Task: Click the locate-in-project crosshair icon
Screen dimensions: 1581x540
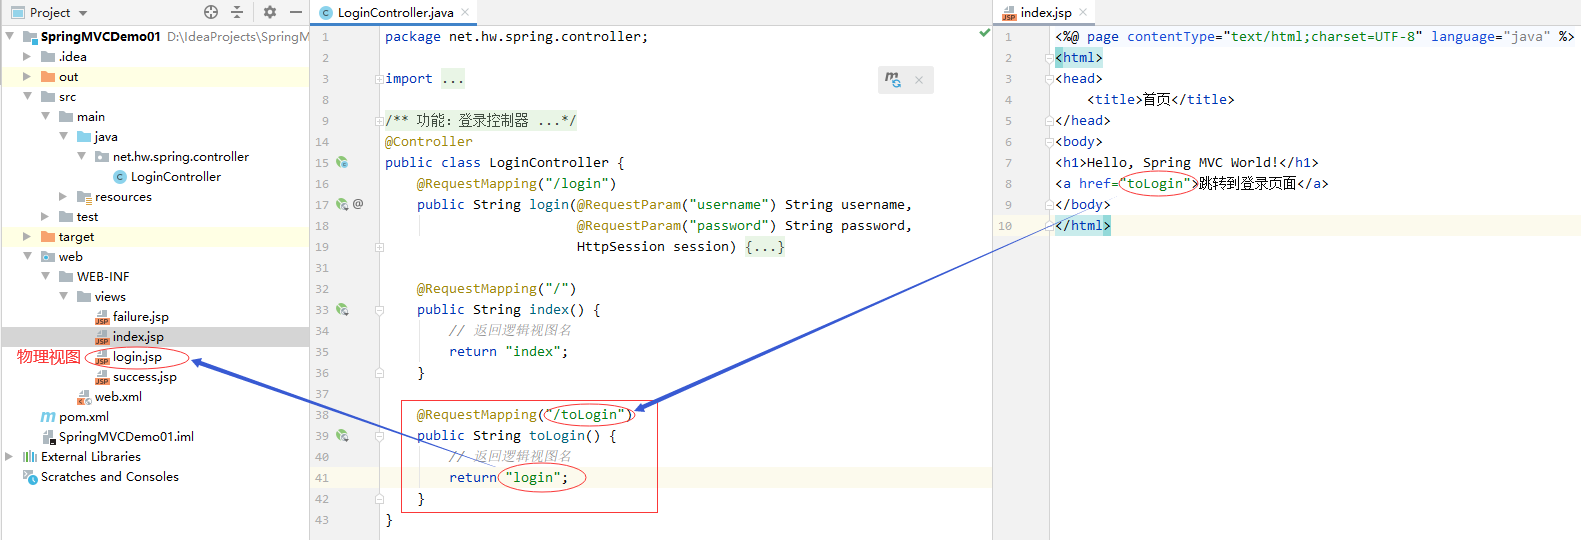Action: 211,12
